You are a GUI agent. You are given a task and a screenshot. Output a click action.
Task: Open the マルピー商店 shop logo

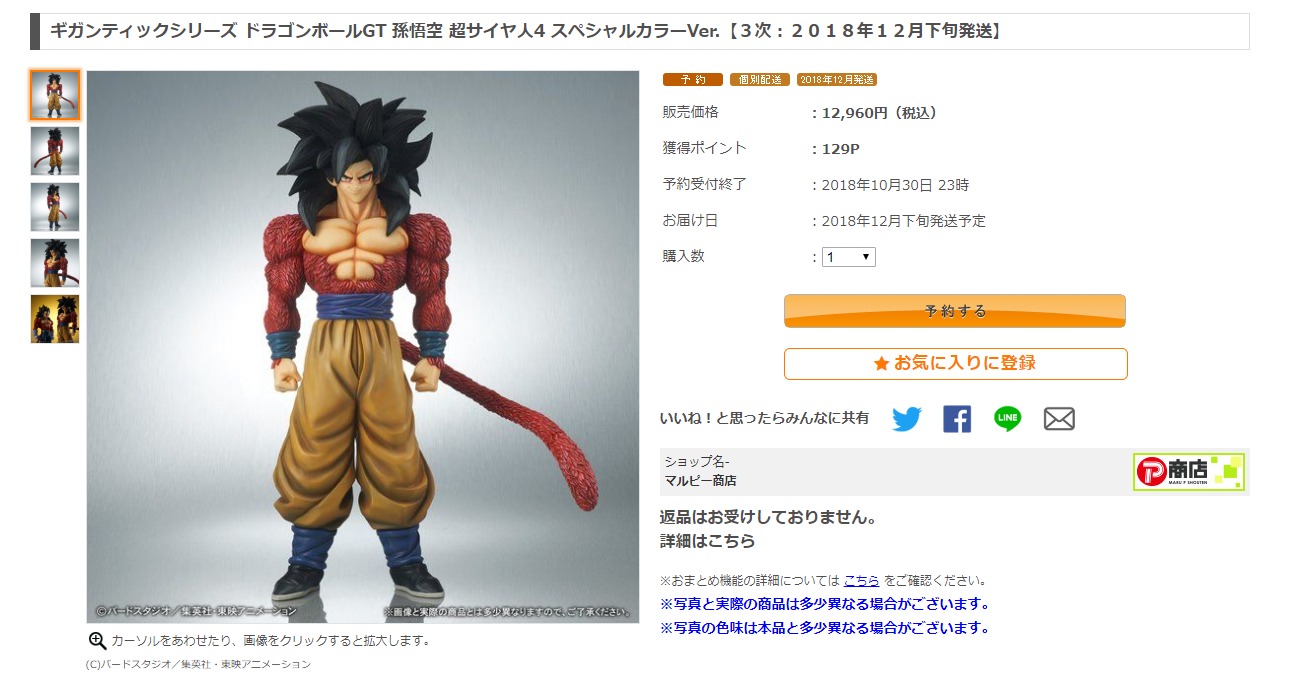1189,472
